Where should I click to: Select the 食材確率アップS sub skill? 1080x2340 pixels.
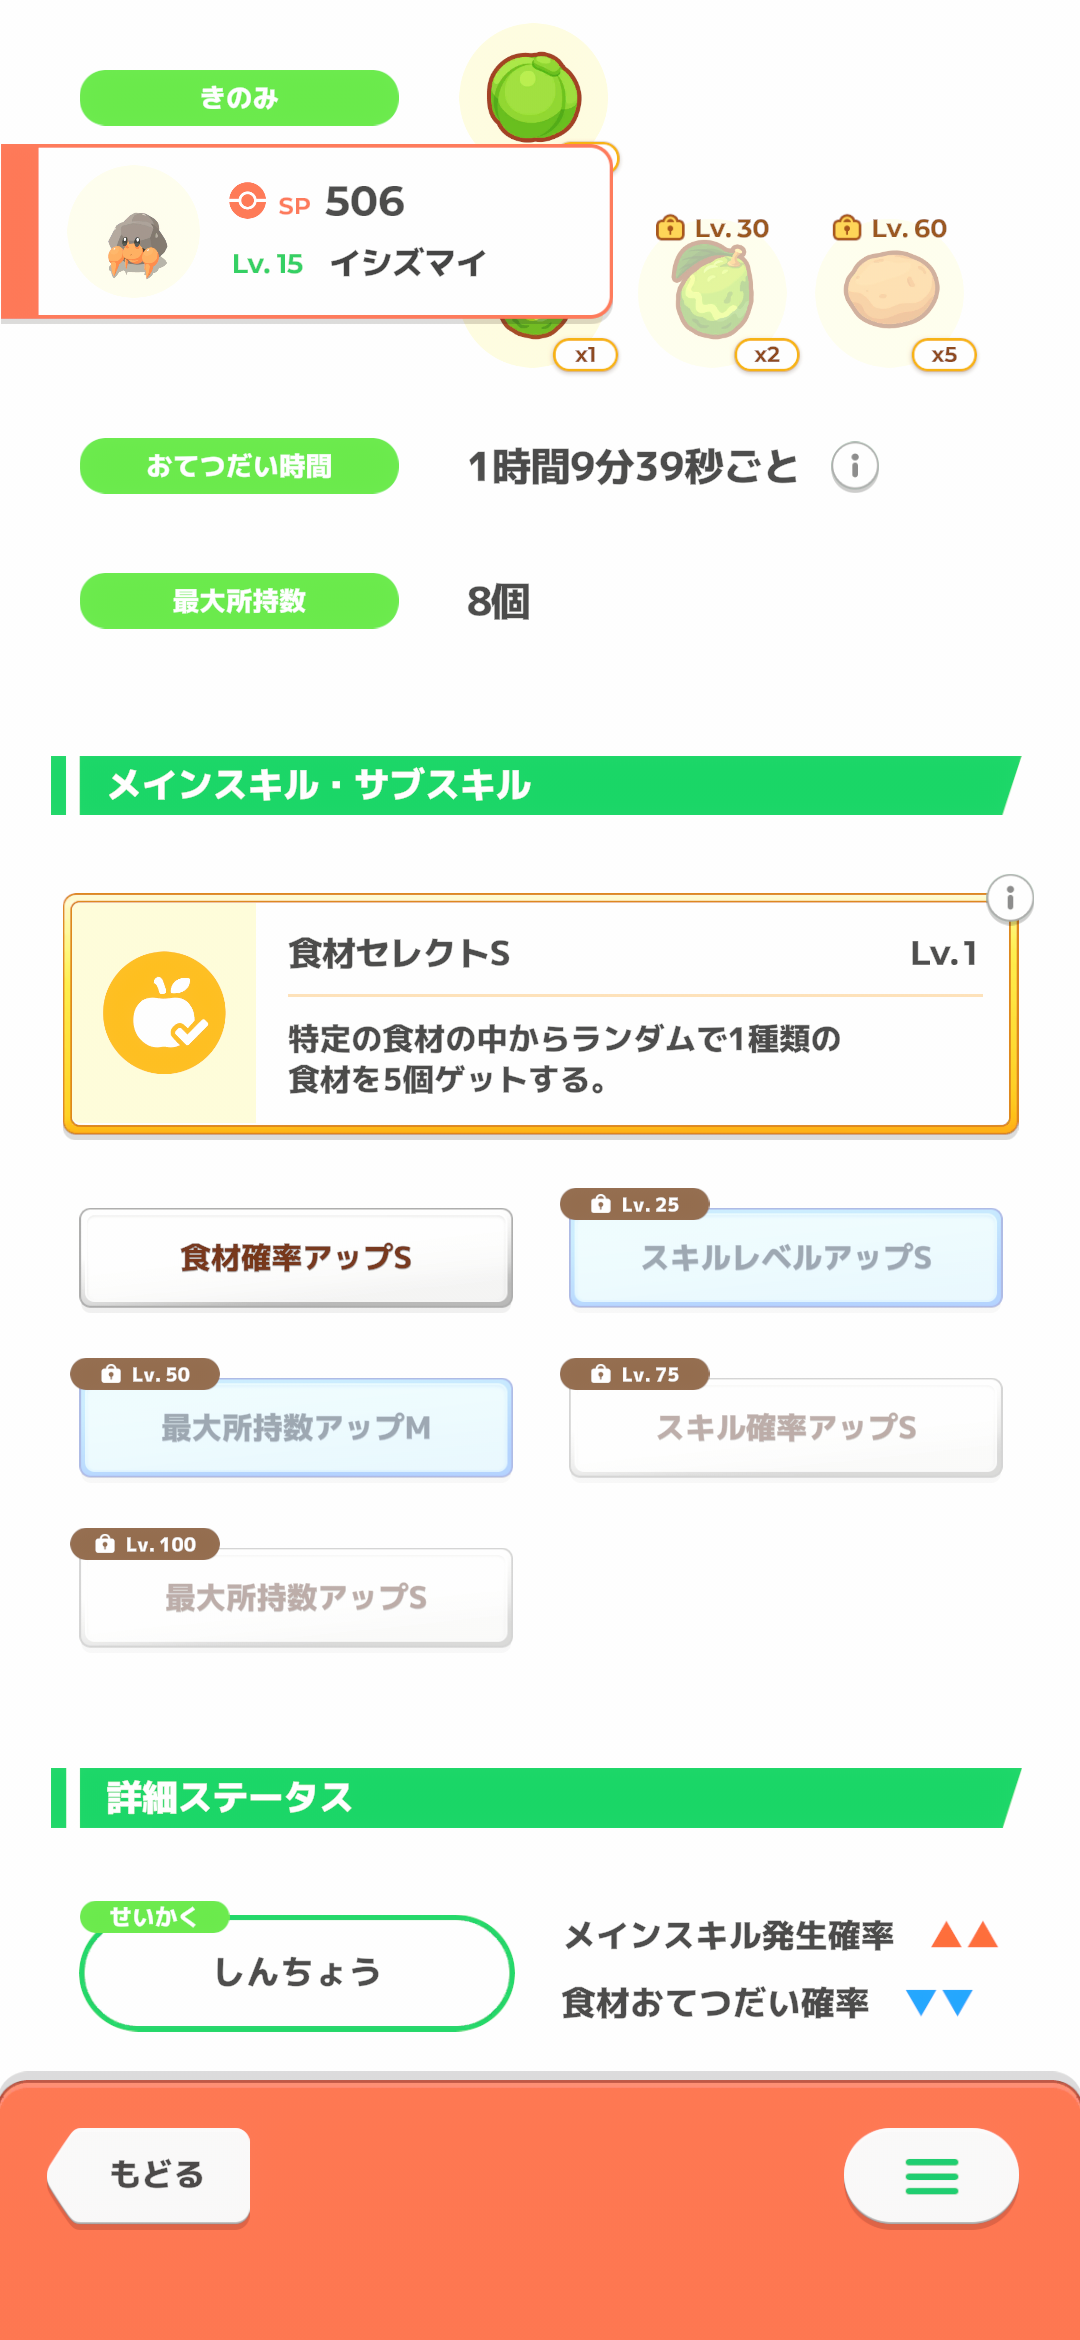click(296, 1257)
